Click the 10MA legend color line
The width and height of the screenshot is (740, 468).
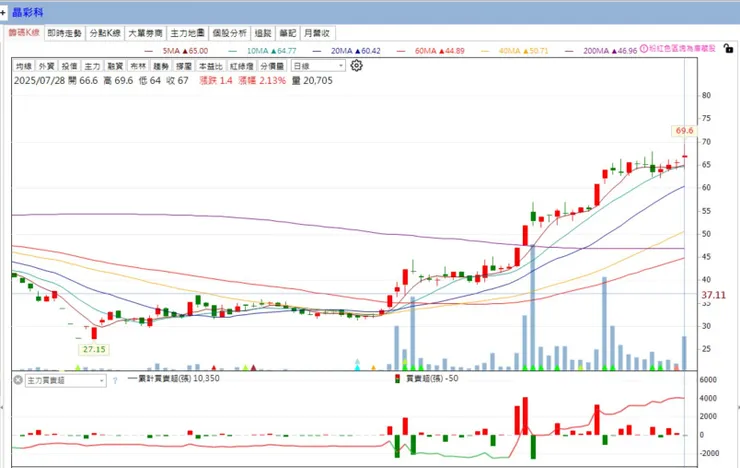tap(232, 51)
